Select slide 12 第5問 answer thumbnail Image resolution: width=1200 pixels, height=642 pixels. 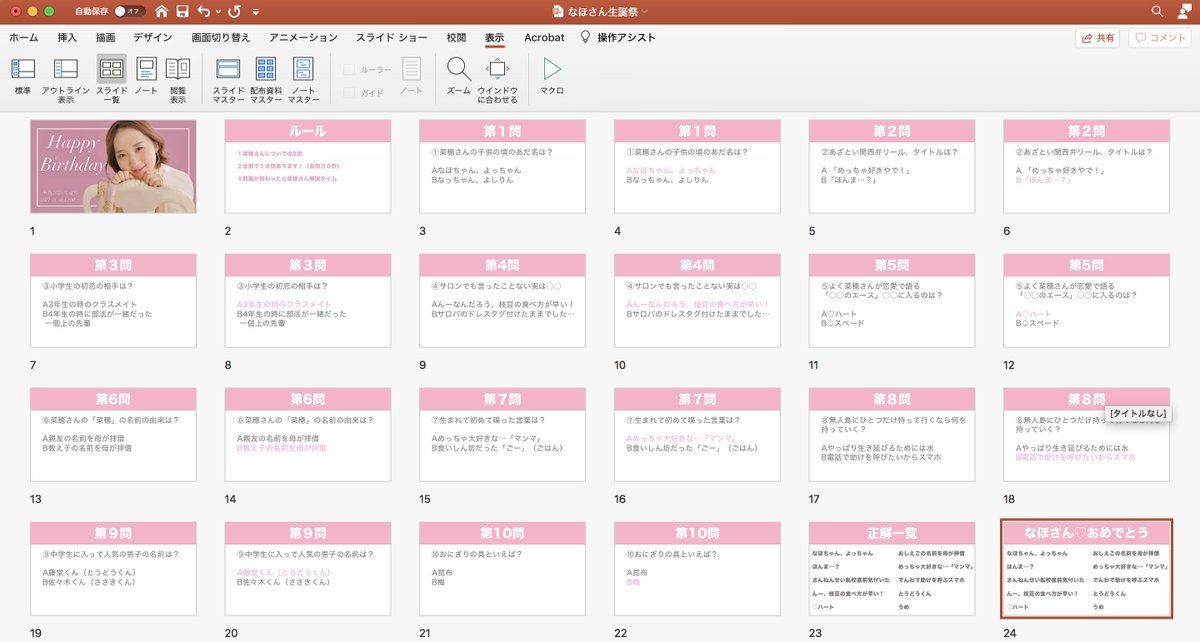click(x=1086, y=300)
